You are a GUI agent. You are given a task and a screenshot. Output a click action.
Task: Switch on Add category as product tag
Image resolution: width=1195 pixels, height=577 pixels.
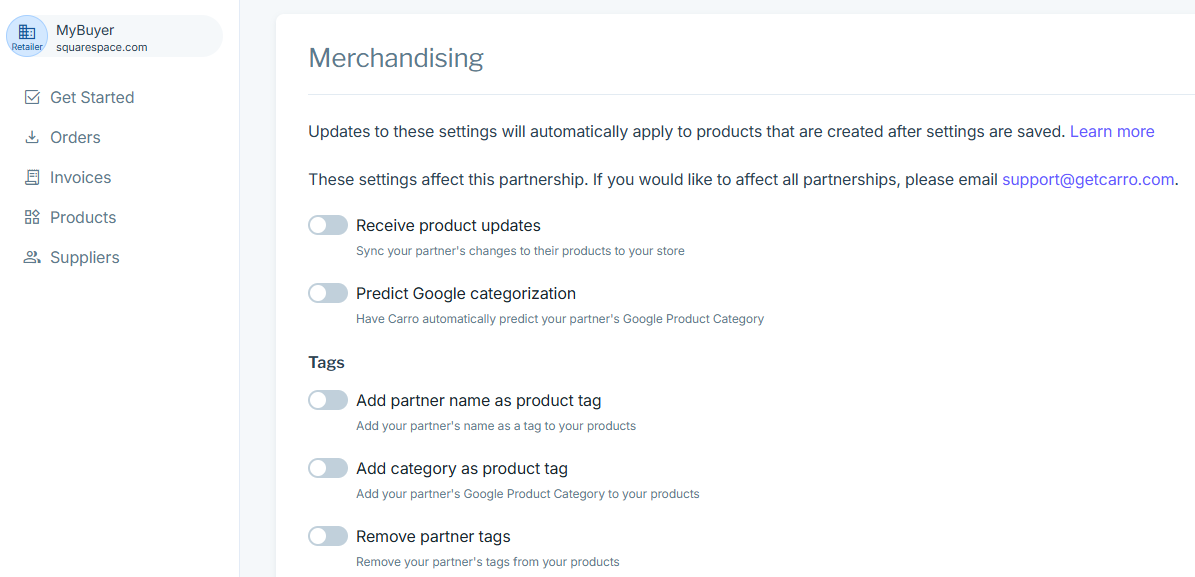pyautogui.click(x=328, y=468)
